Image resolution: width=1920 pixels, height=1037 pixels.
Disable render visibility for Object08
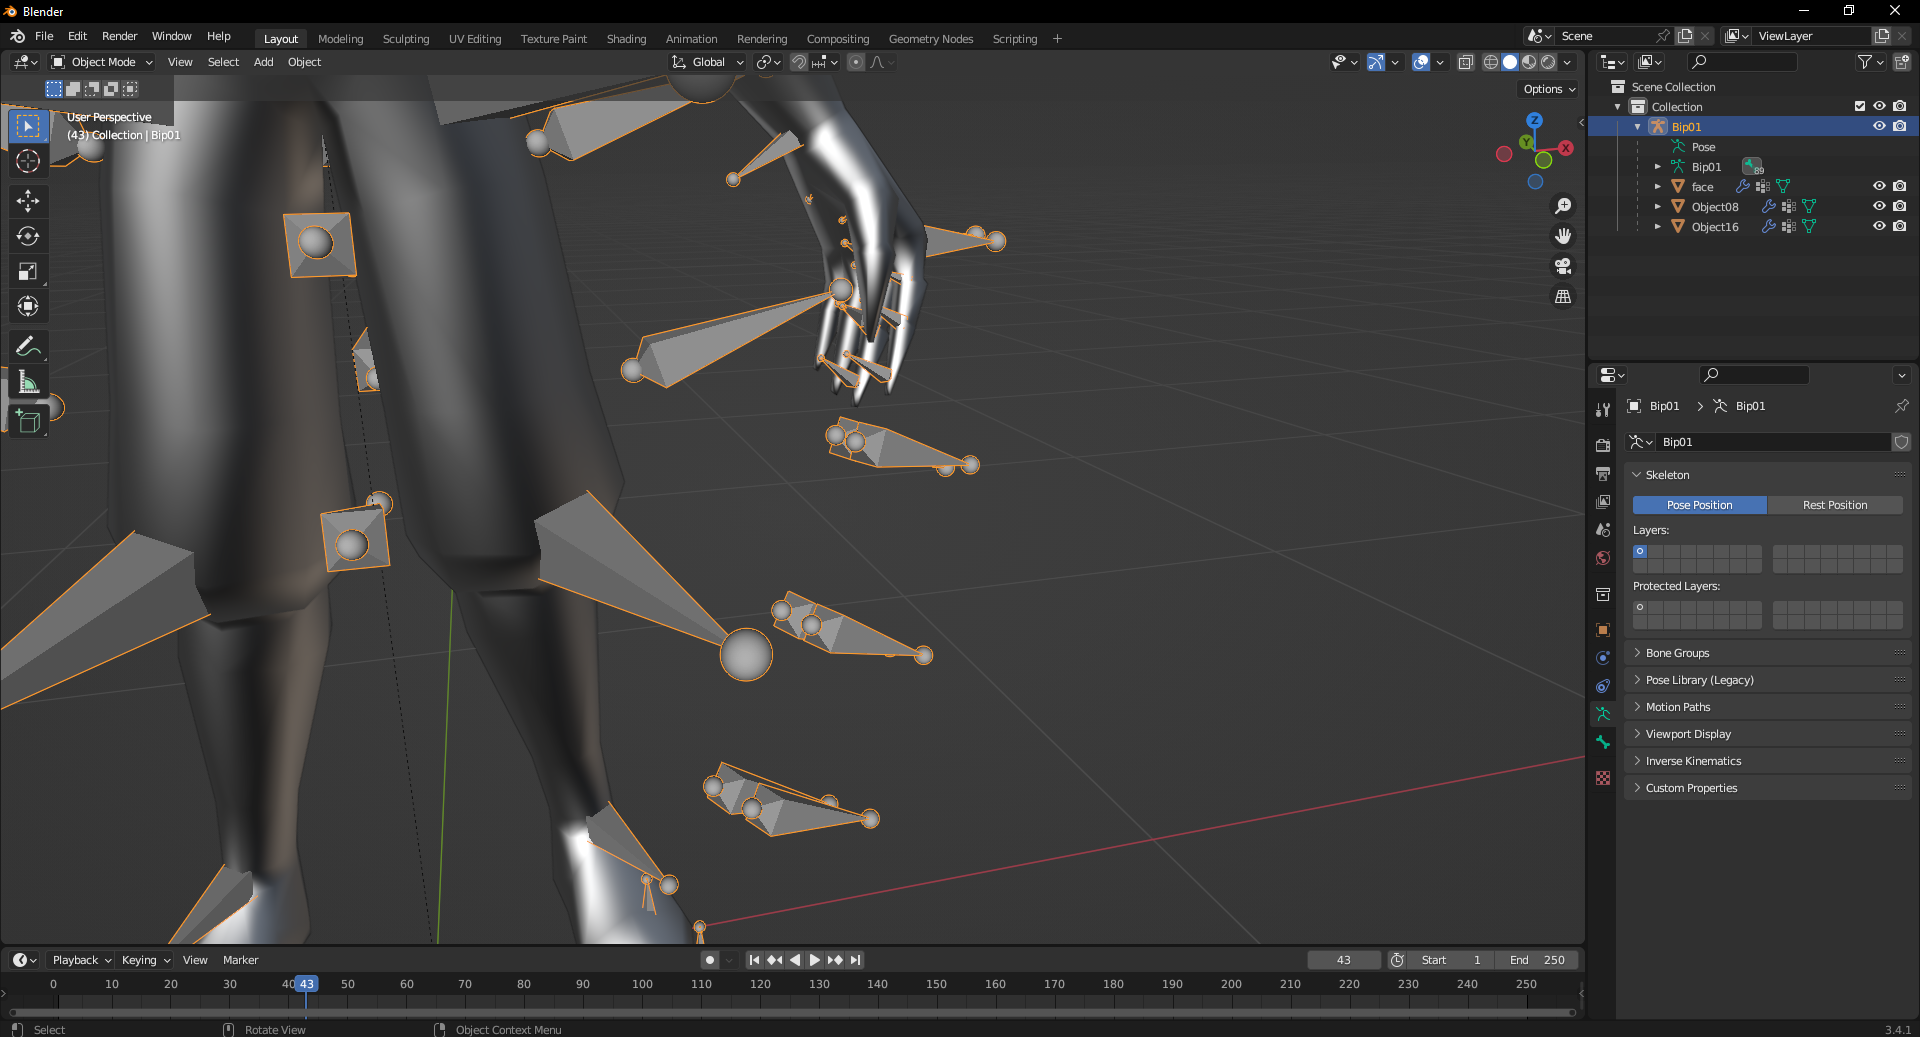[x=1900, y=206]
